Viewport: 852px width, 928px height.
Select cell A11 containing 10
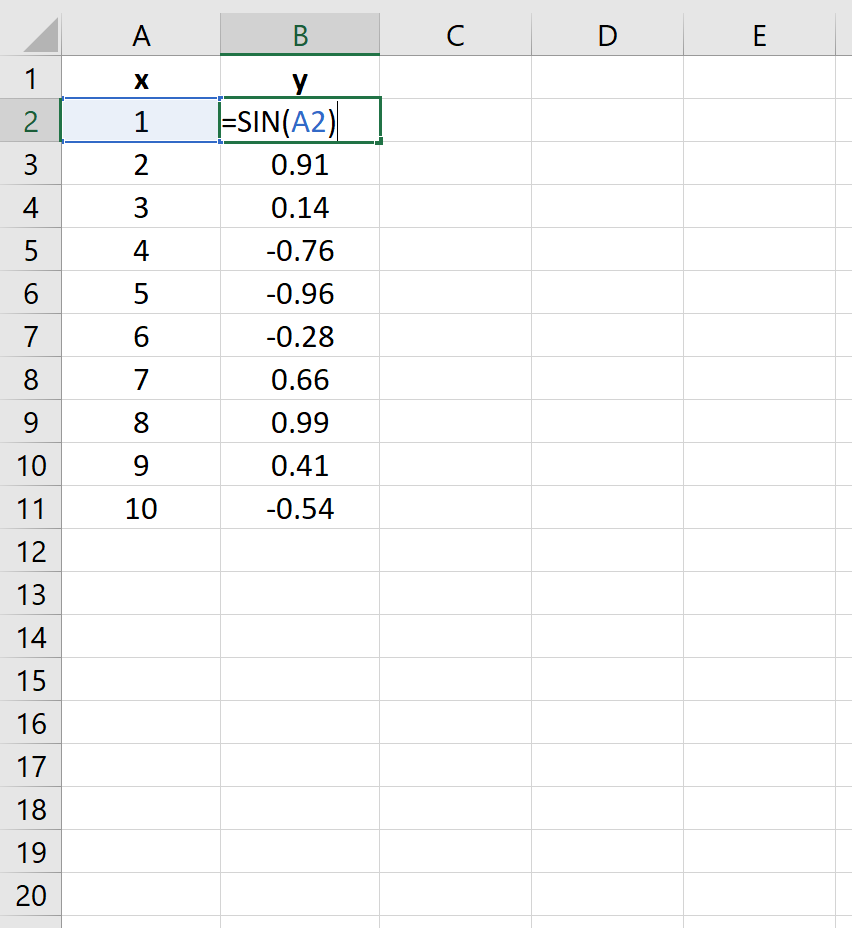tap(141, 508)
